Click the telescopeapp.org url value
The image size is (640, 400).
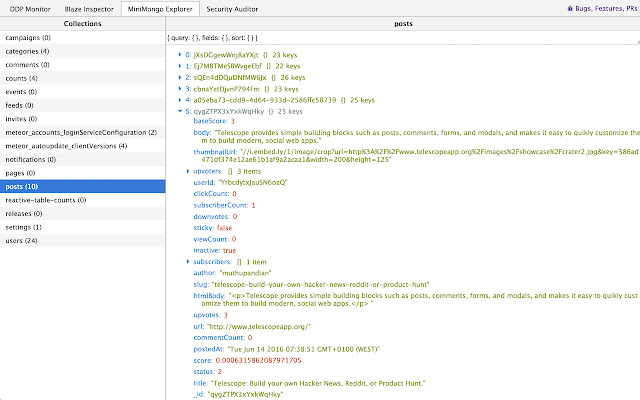(x=258, y=326)
